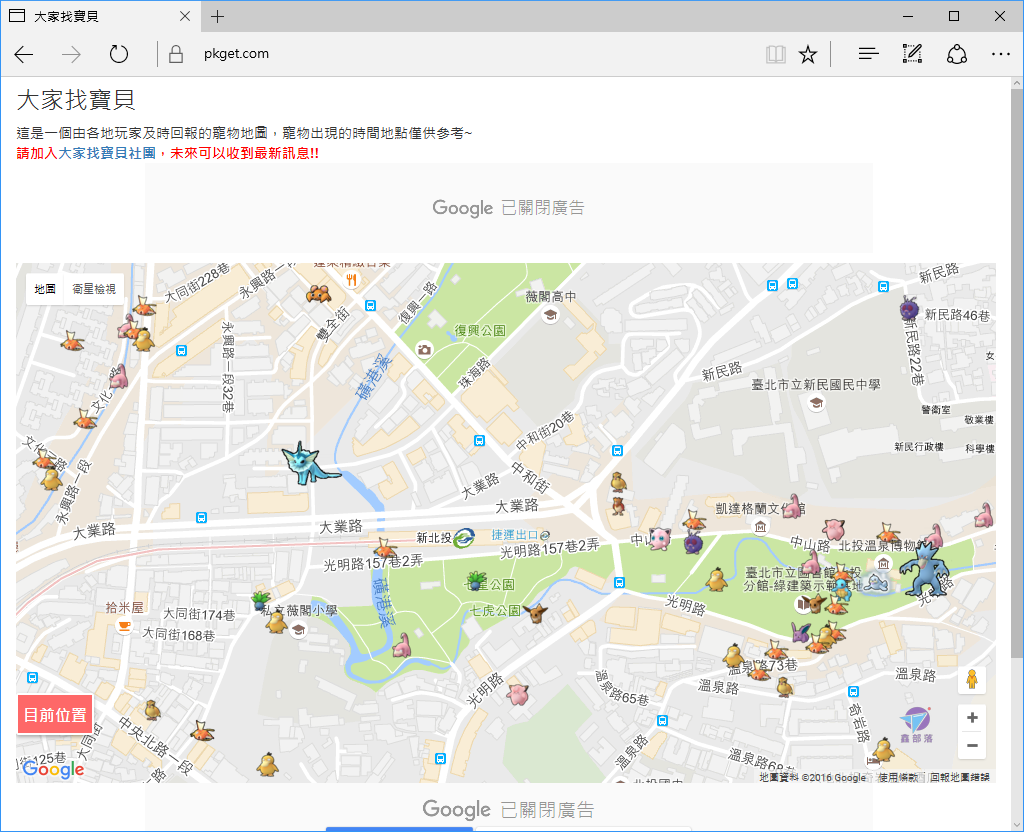Click the Oddish marker at 七虎公園
The image size is (1024, 832).
476,580
